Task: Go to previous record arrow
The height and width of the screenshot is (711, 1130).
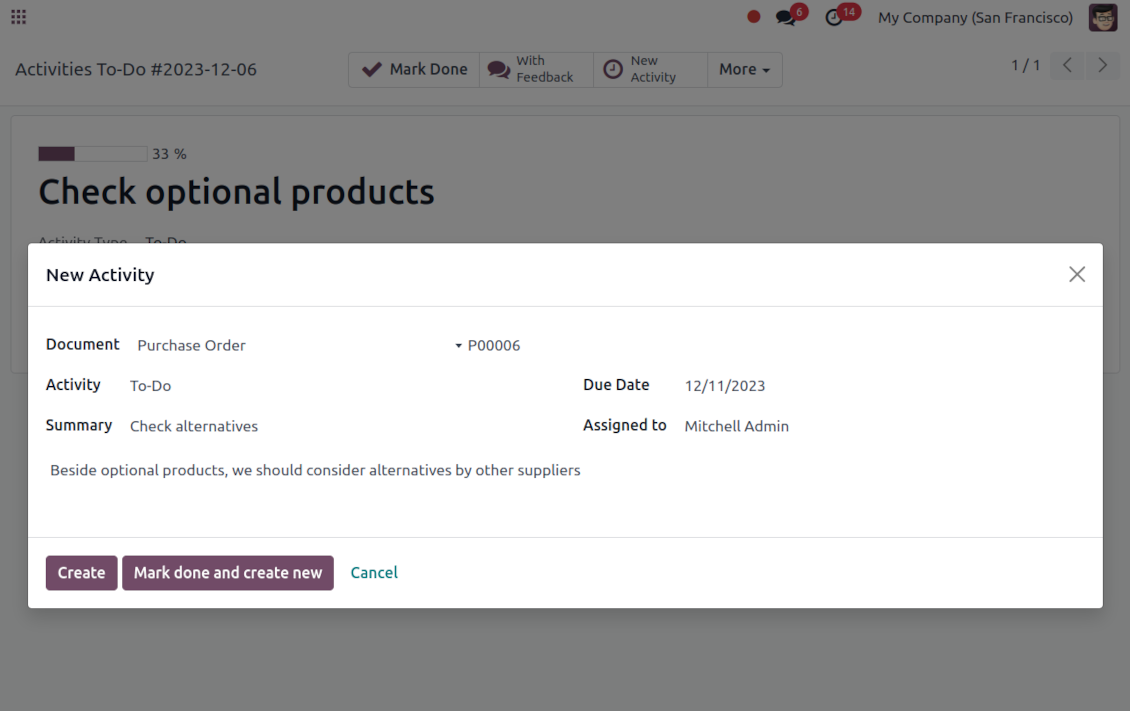Action: [1067, 66]
